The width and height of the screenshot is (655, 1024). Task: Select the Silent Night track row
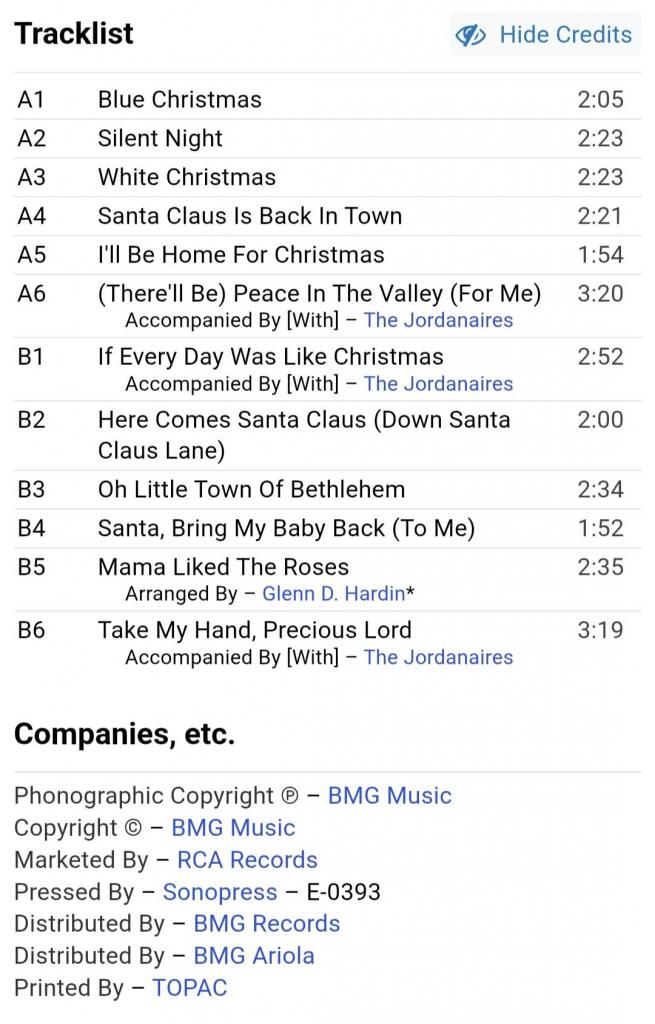160,139
